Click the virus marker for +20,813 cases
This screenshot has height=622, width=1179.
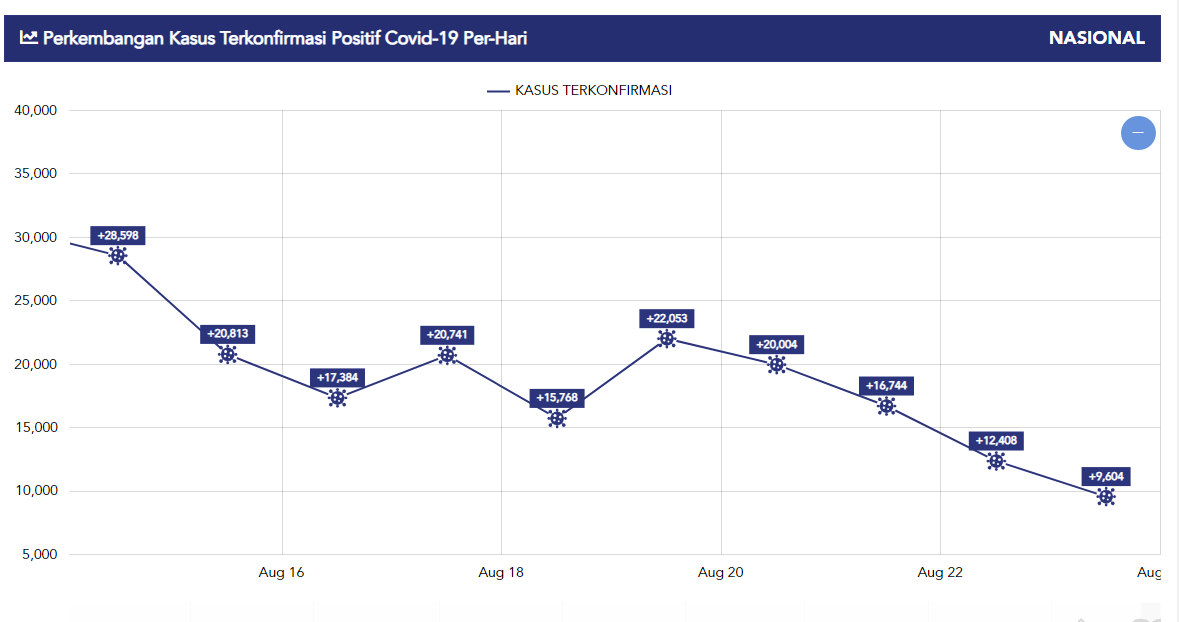coord(228,354)
